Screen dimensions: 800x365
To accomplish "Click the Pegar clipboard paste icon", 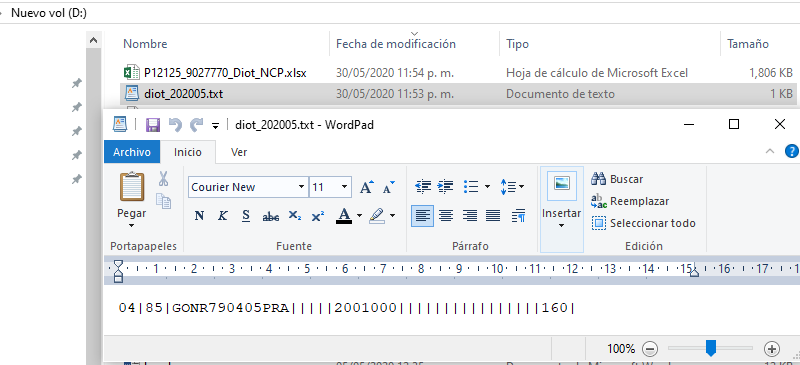I will [x=132, y=187].
